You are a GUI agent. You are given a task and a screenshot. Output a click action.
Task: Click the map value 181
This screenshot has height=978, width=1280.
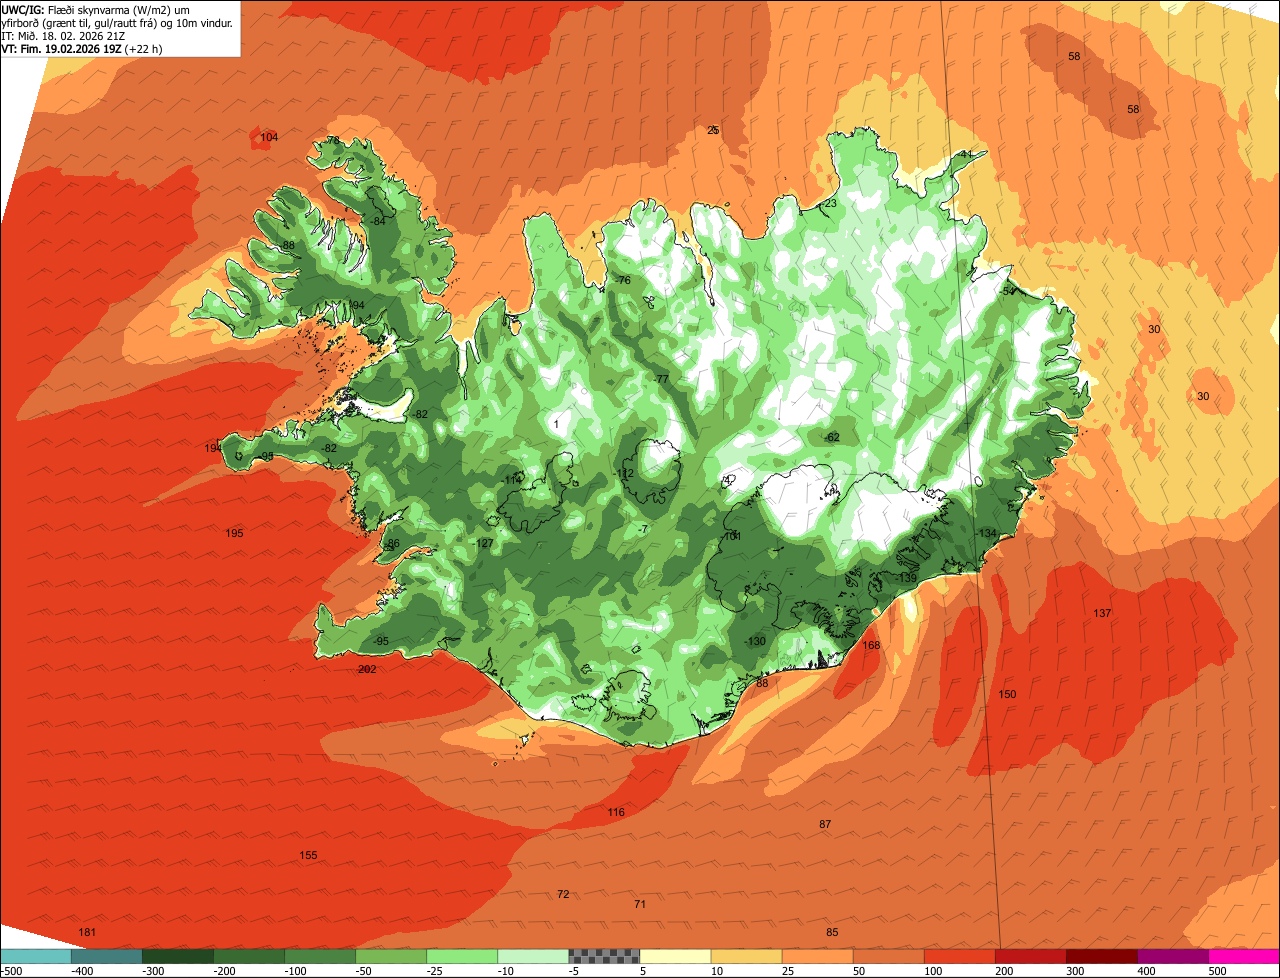click(87, 932)
